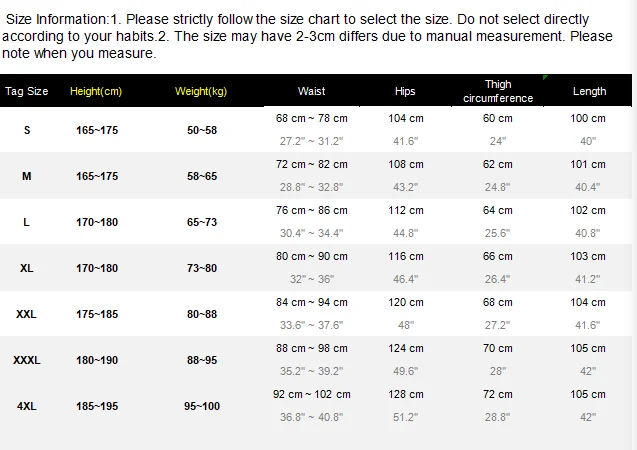The width and height of the screenshot is (637, 450).
Task: Select the Tag Size column header
Action: pos(27,91)
